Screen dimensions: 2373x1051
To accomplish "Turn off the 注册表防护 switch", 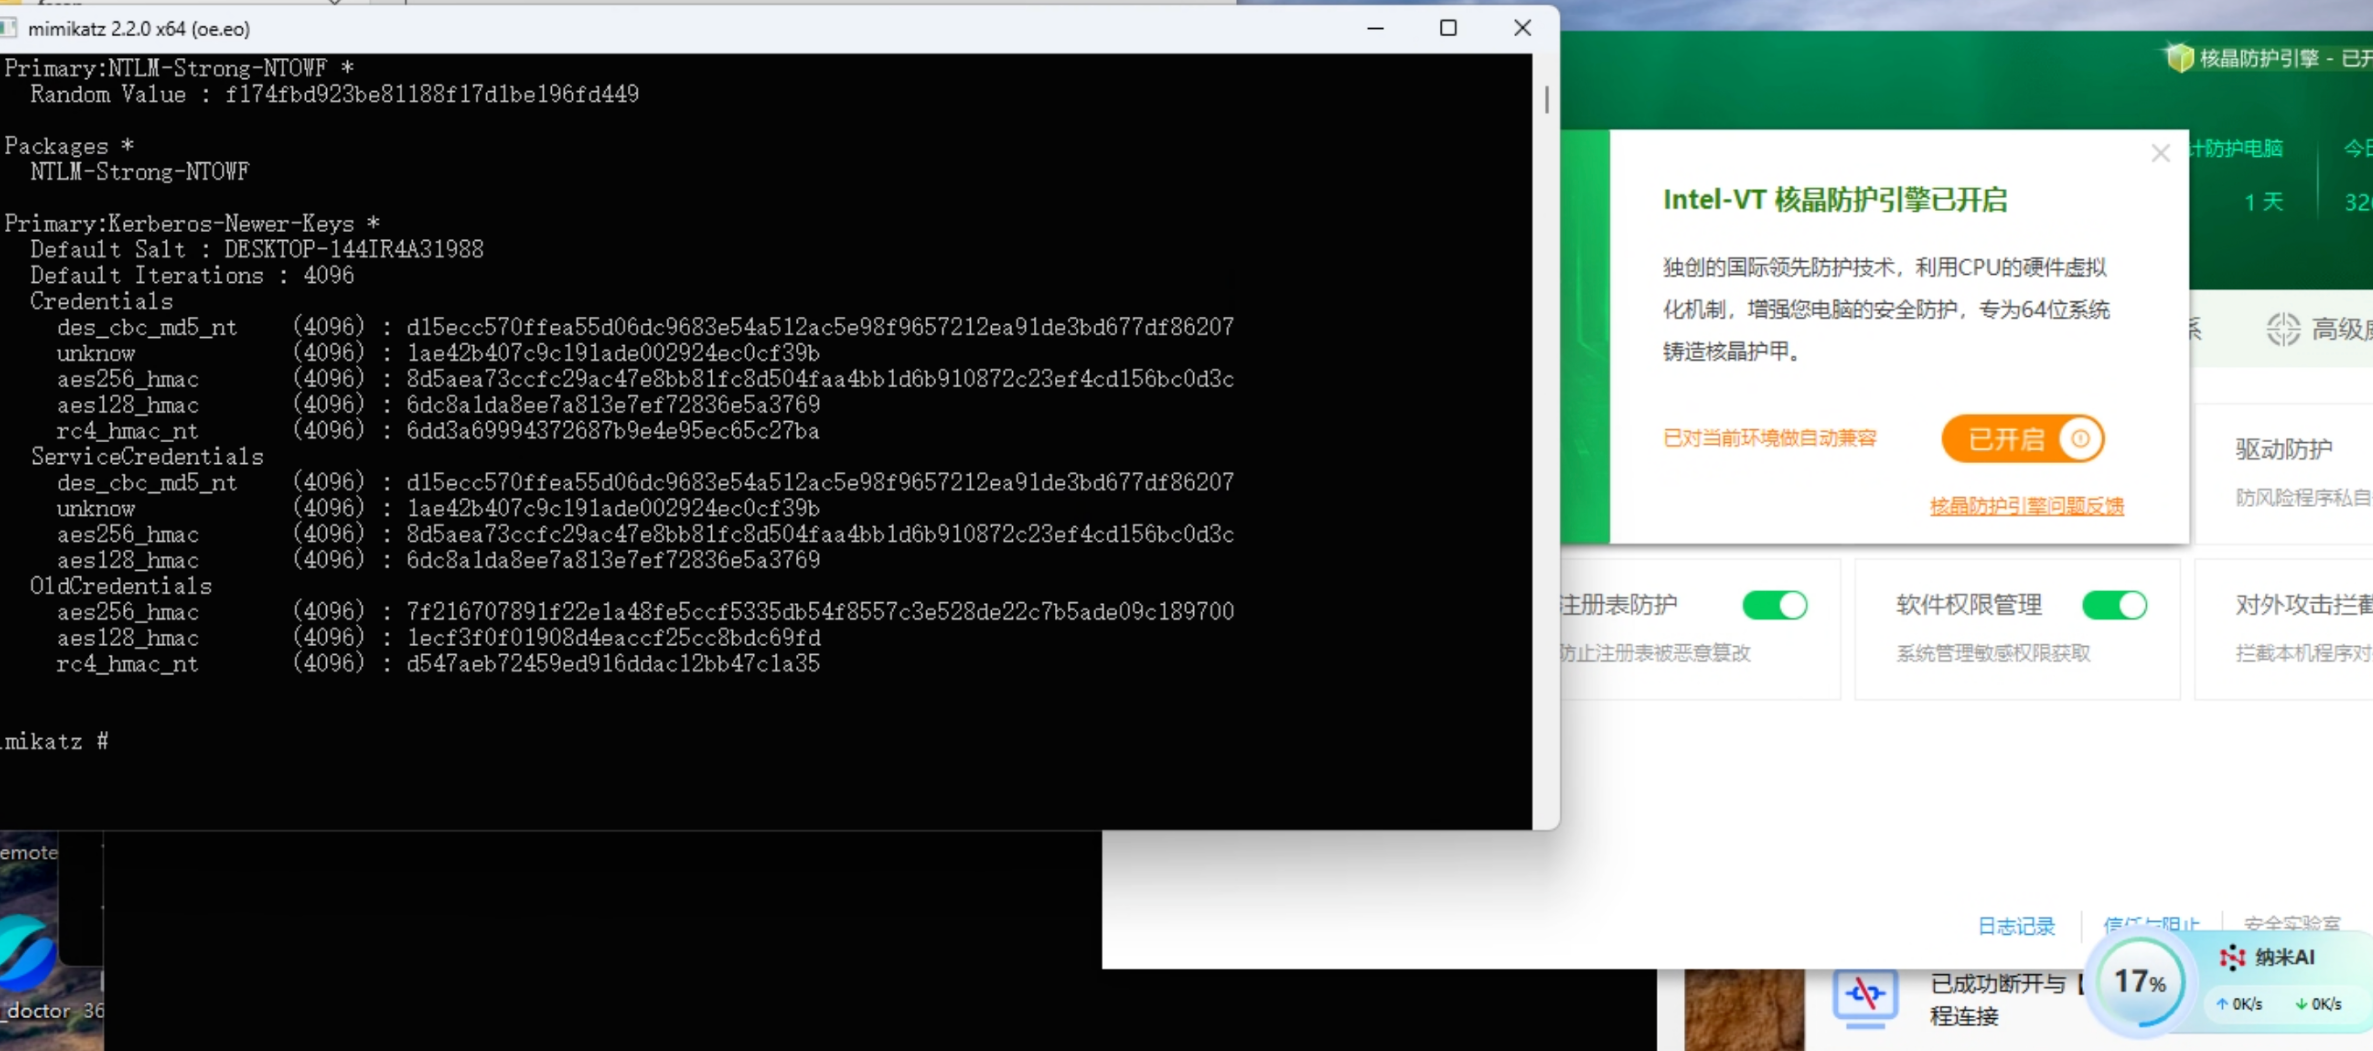I will tap(1774, 605).
